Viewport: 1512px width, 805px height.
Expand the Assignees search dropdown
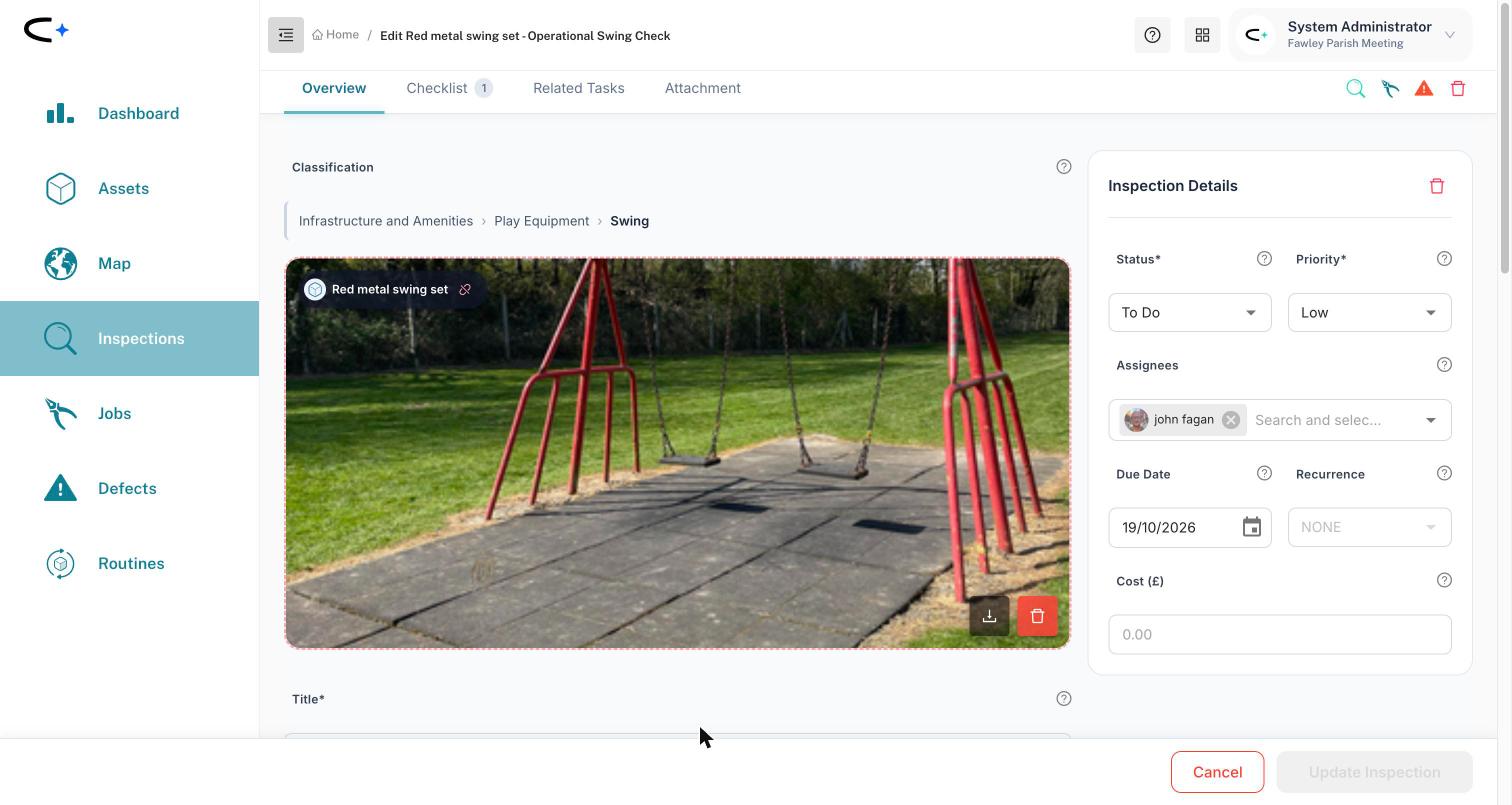1430,420
